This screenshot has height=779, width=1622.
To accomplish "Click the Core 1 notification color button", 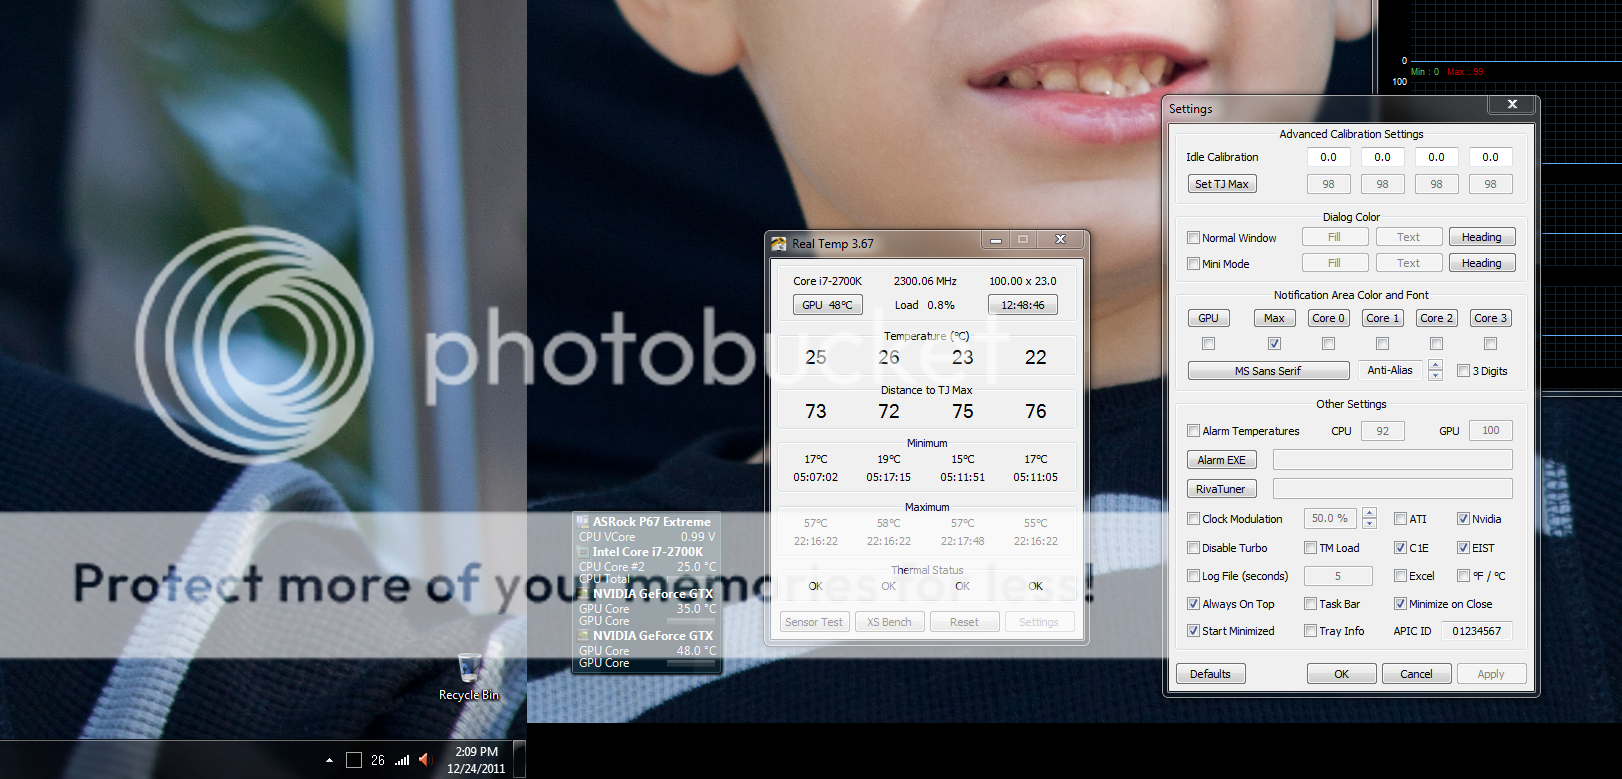I will tap(1383, 318).
